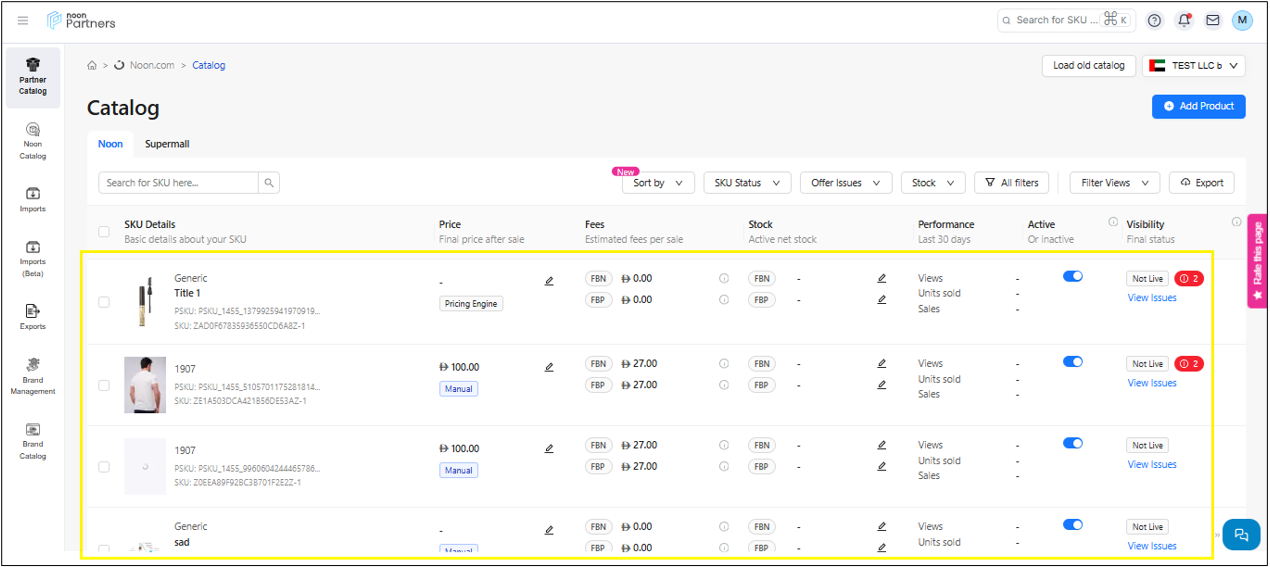Open the chat support icon
This screenshot has width=1270, height=567.
[x=1241, y=535]
